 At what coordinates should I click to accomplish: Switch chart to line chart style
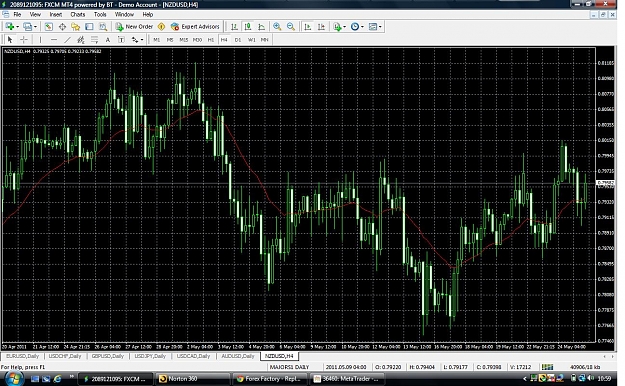click(261, 27)
